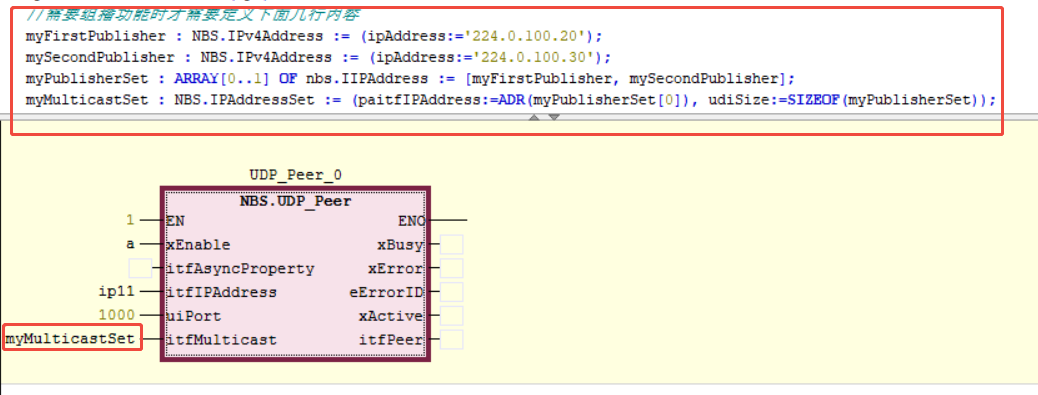Click the '224.0.100.20' address string
1038x395 pixels.
(526, 36)
